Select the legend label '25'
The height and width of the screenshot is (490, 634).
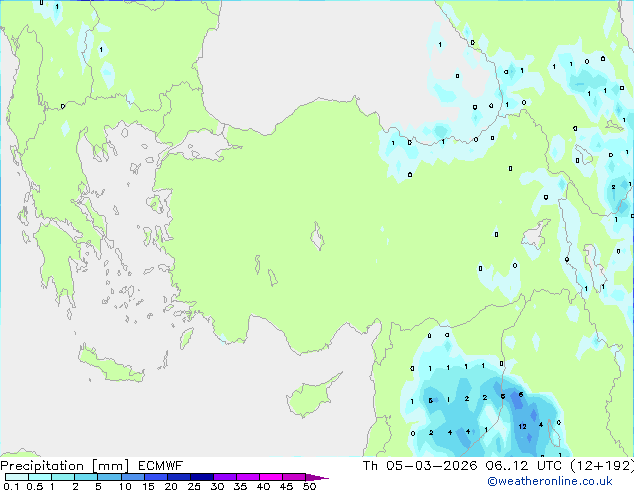pos(194,486)
